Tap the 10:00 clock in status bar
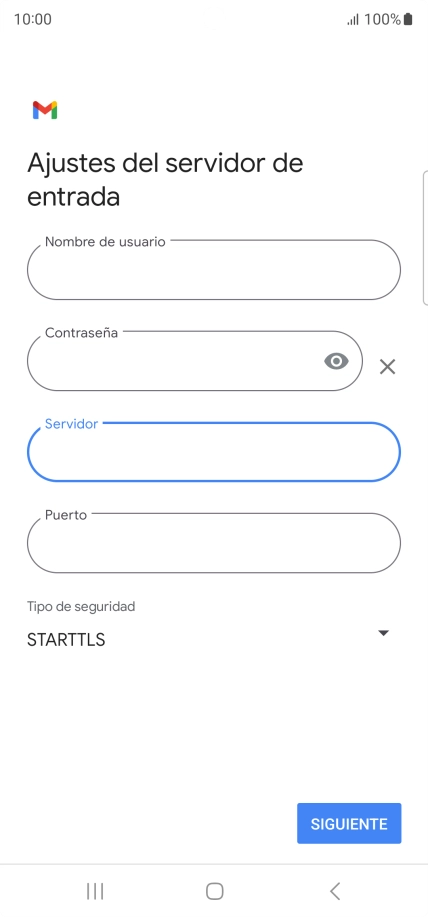 coord(33,19)
